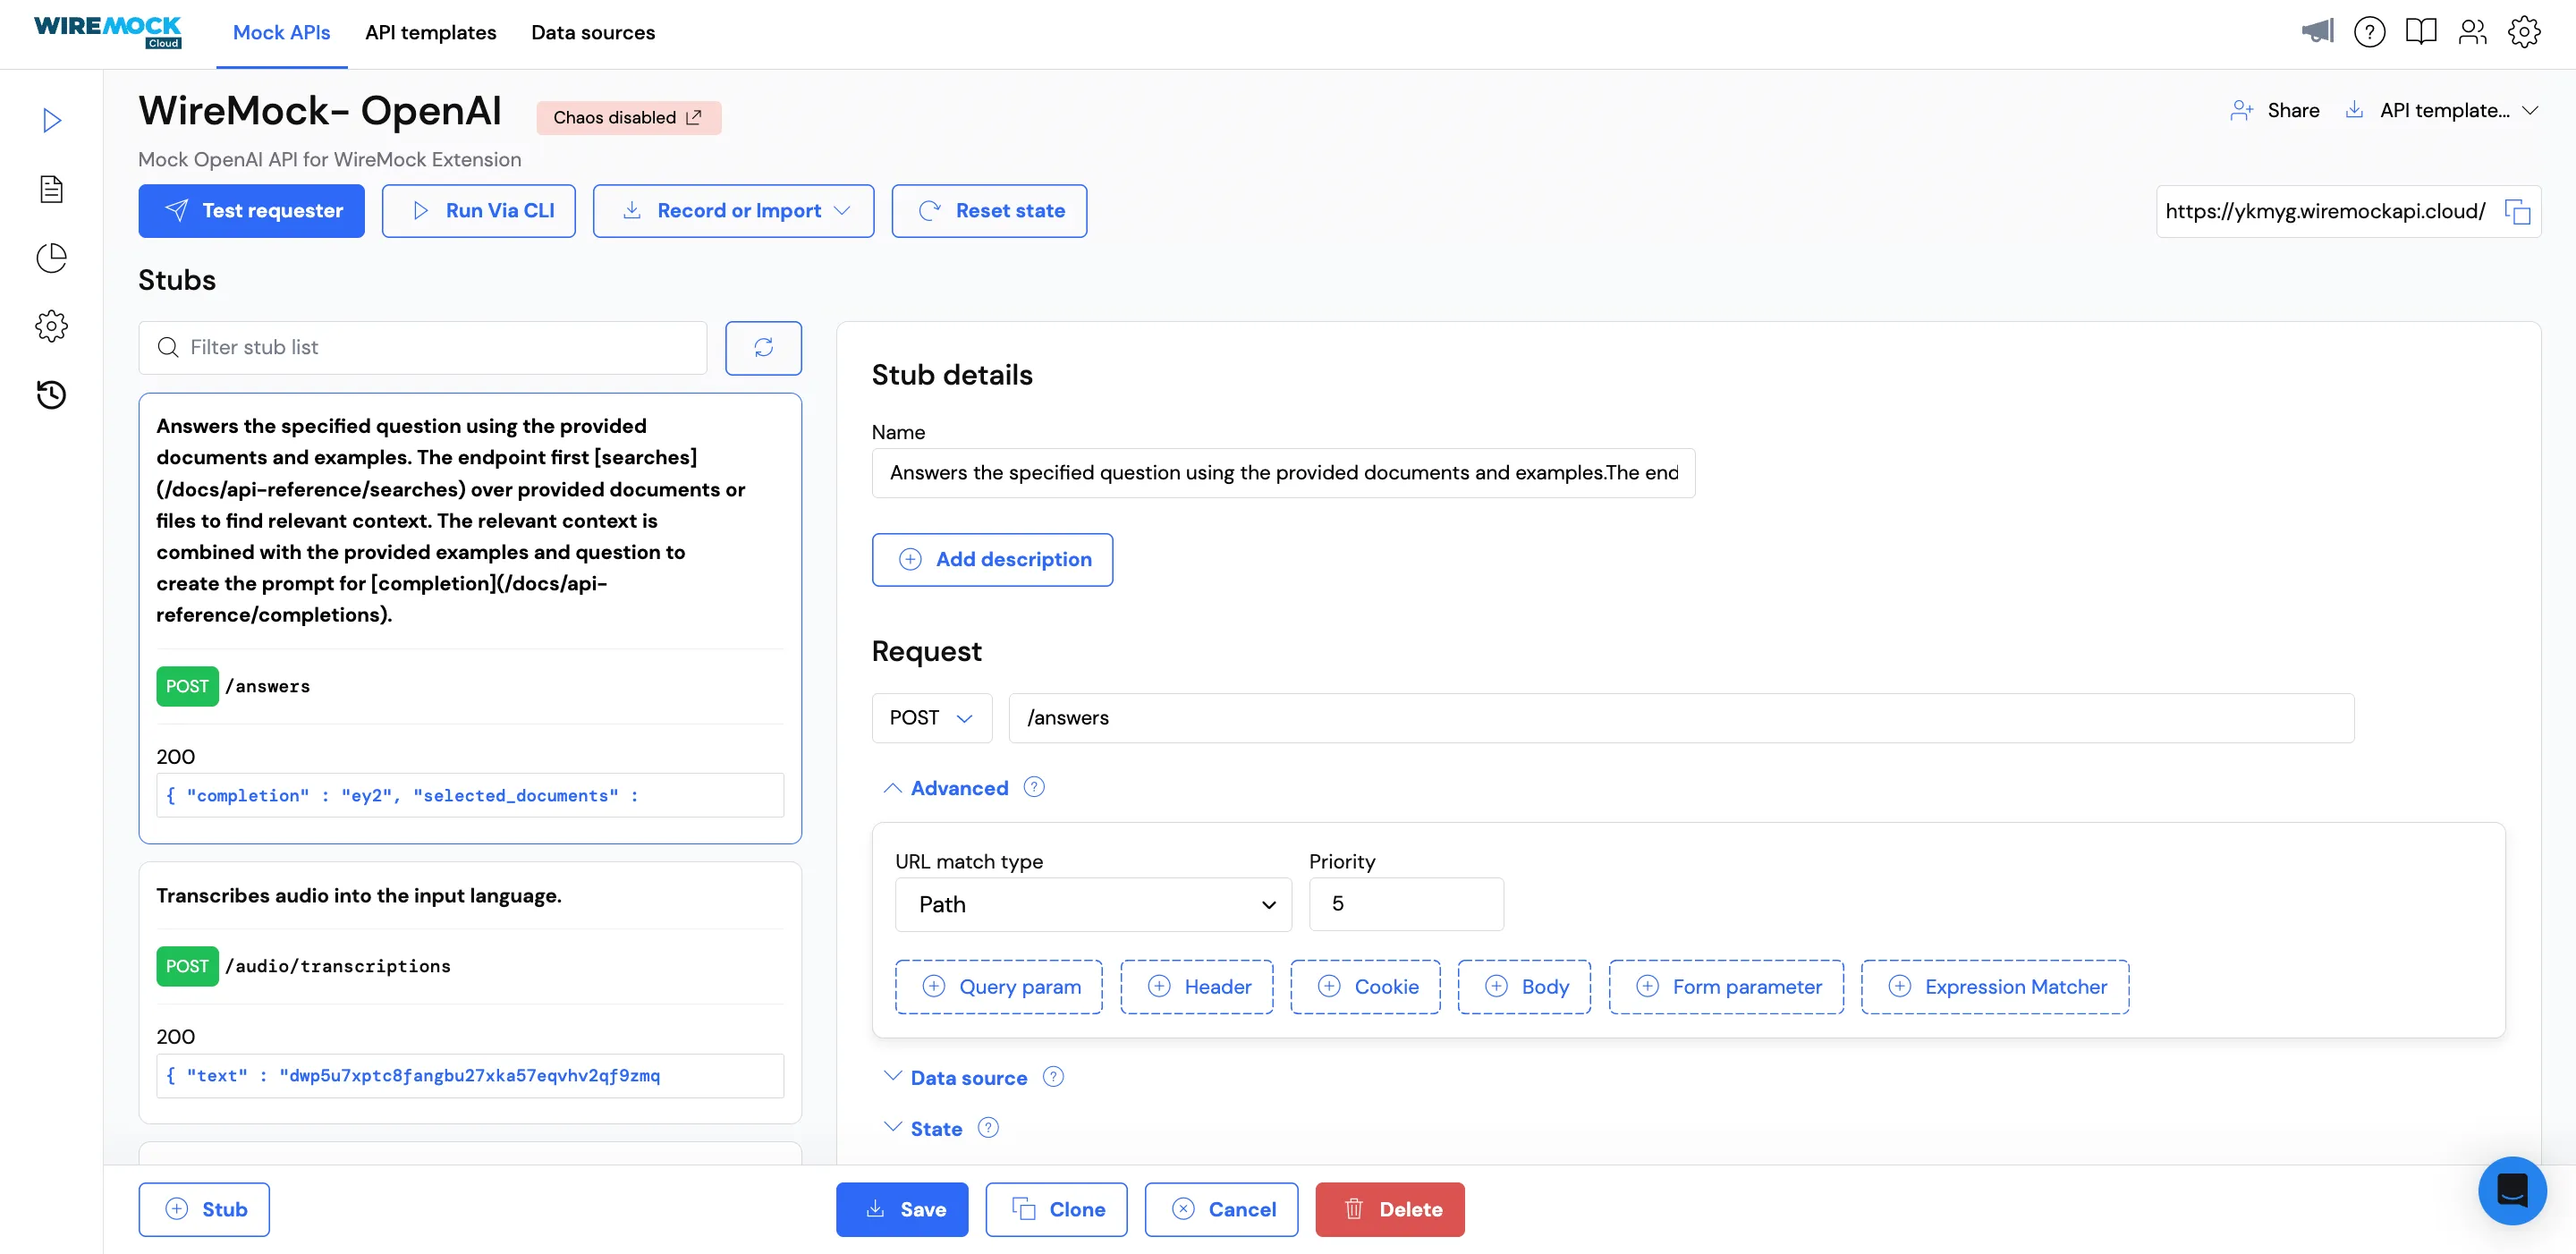Copy the mock API base URL

coord(2517,212)
